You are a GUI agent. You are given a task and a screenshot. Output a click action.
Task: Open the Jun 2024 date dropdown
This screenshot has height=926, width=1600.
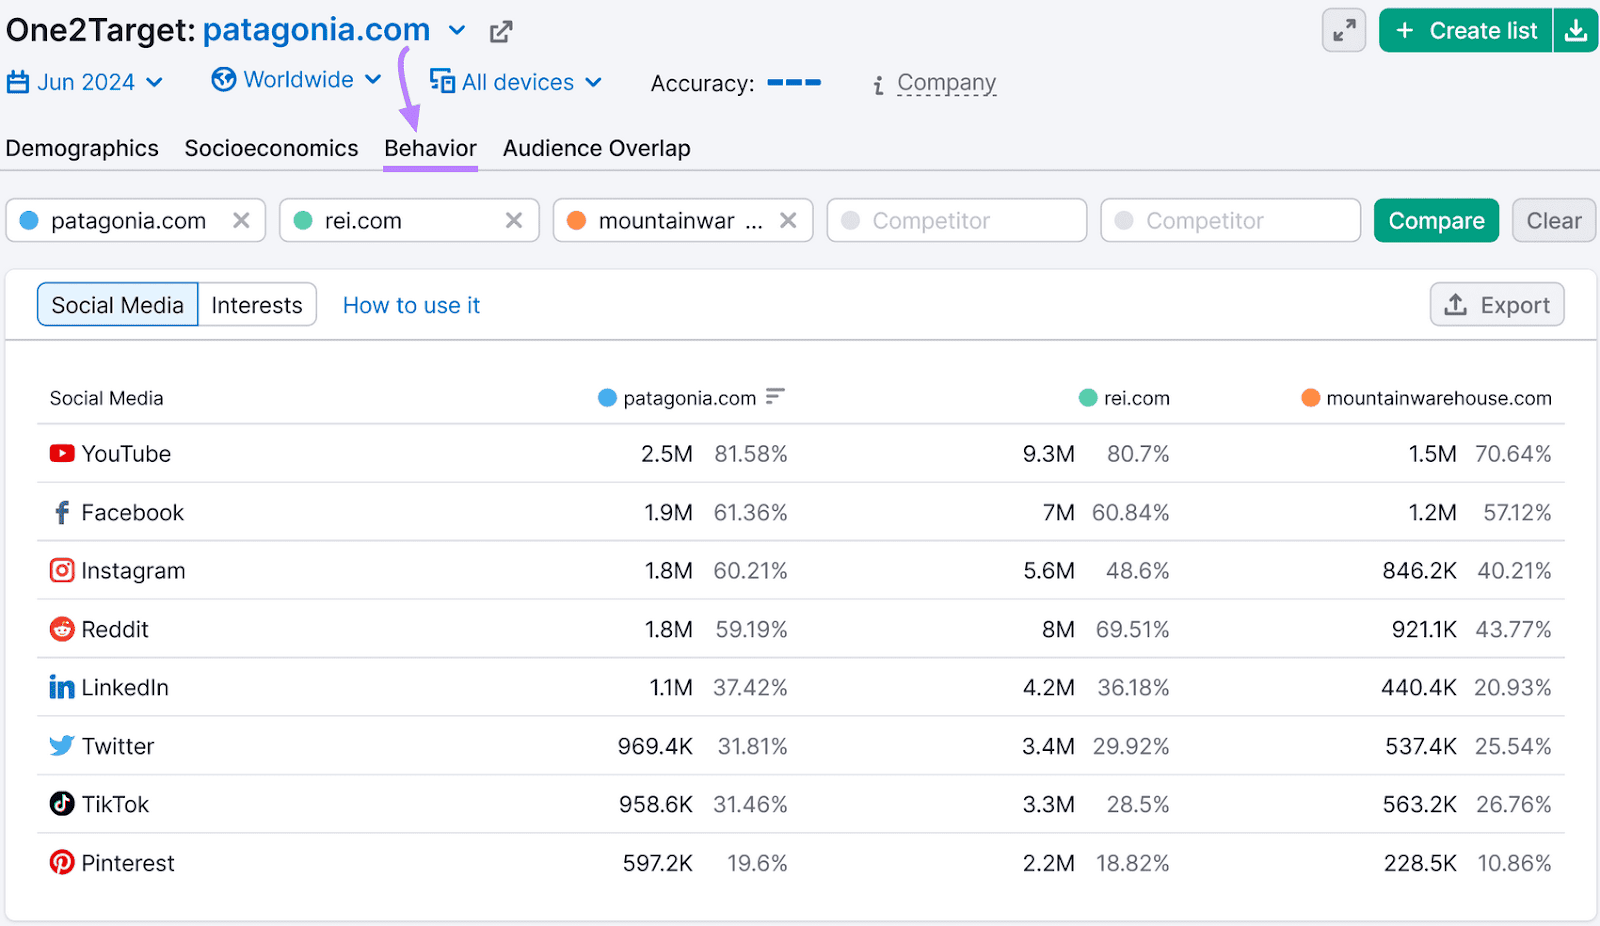85,82
